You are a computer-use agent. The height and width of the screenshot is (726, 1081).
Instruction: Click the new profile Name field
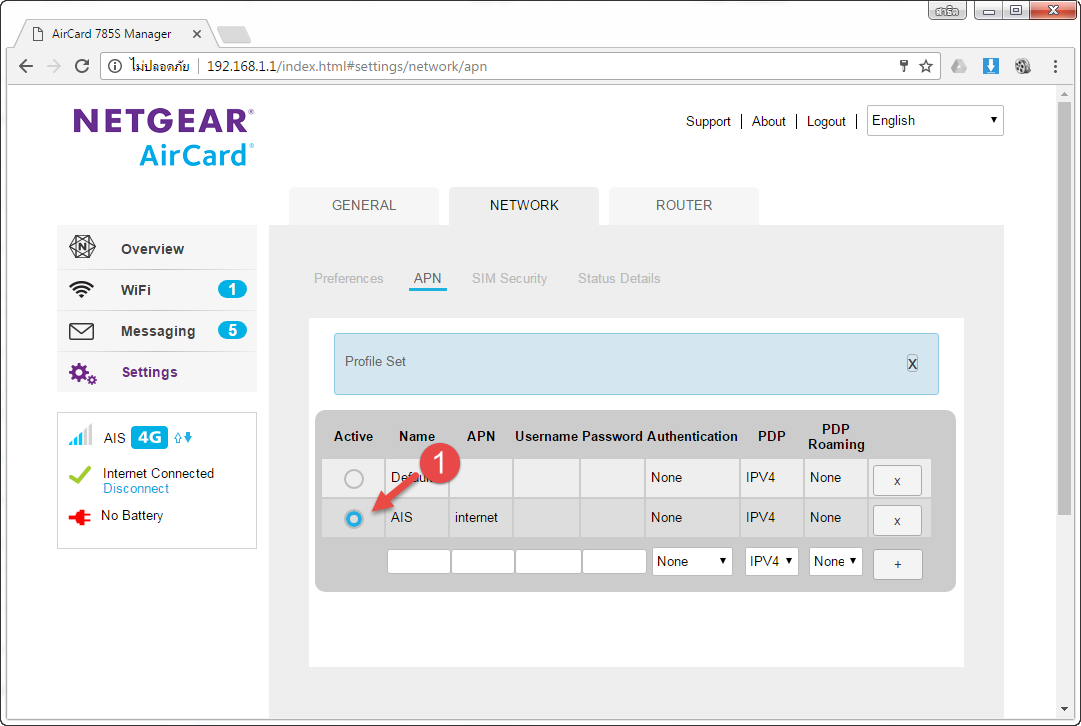point(418,561)
